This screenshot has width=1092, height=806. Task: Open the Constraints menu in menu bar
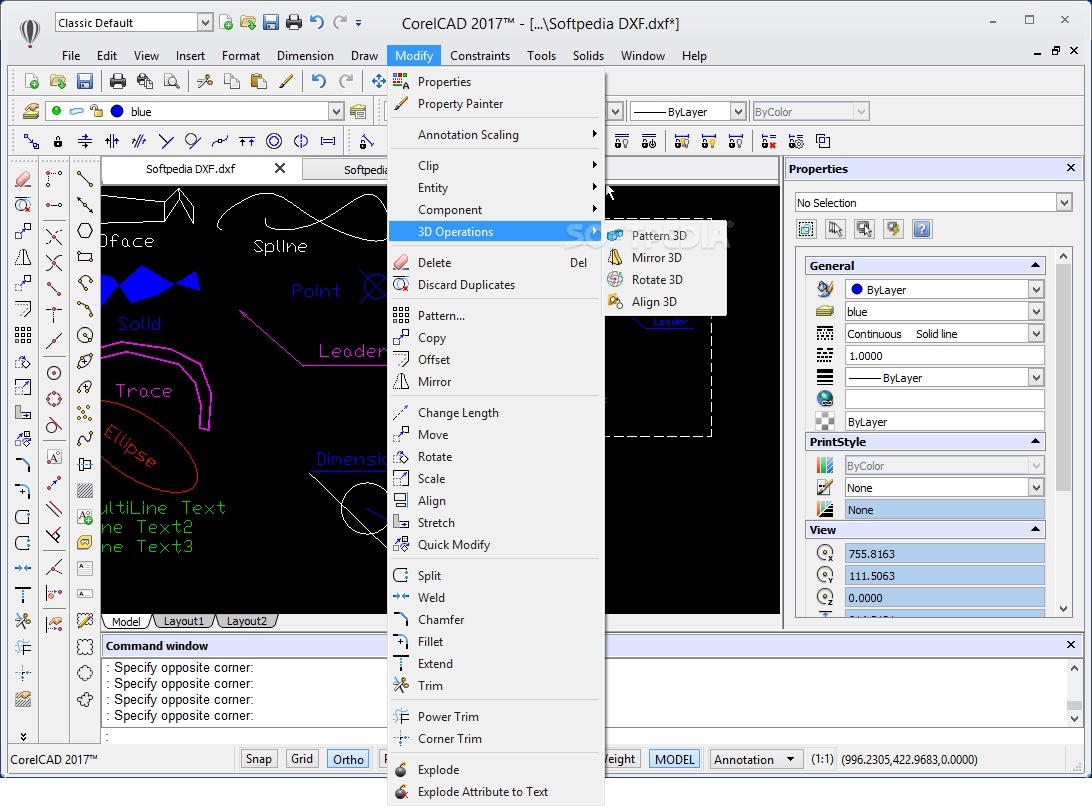(x=480, y=56)
